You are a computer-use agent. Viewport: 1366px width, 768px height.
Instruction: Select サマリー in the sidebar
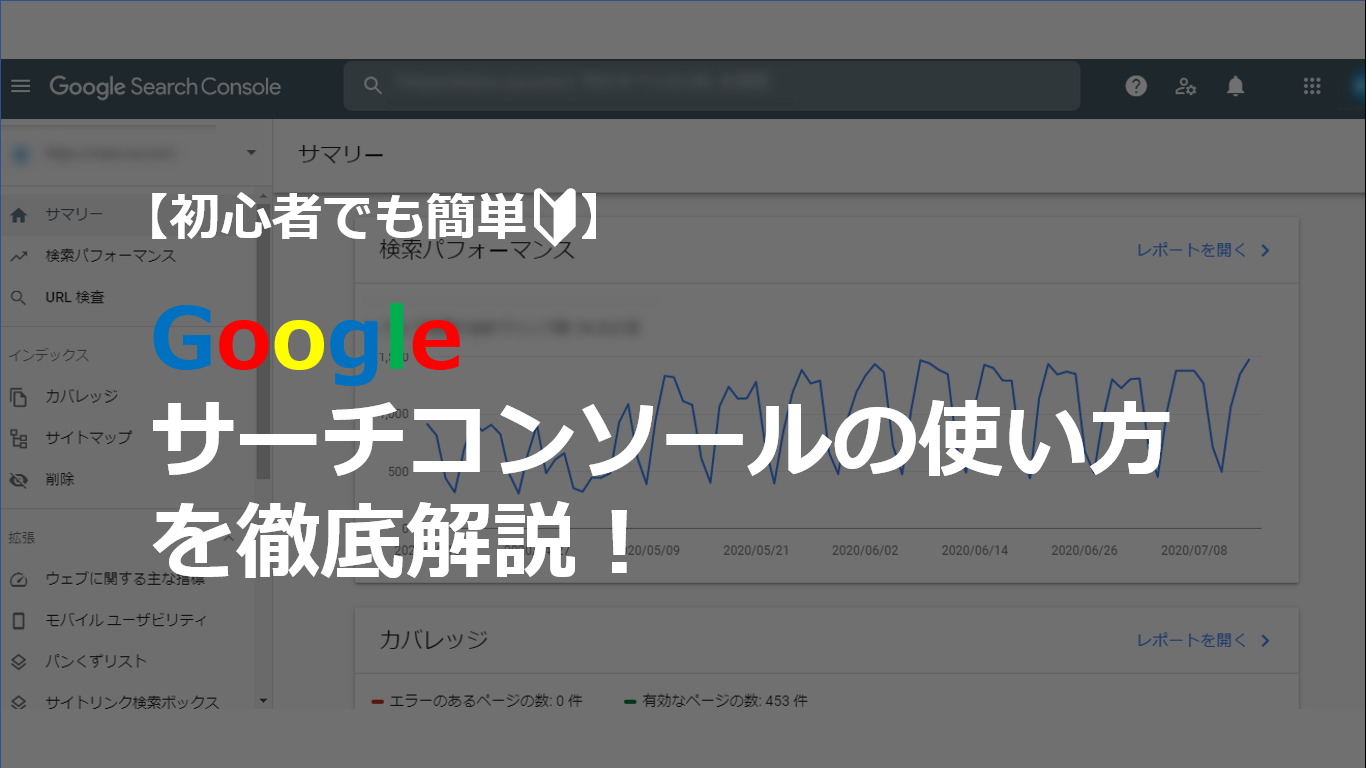pos(73,214)
